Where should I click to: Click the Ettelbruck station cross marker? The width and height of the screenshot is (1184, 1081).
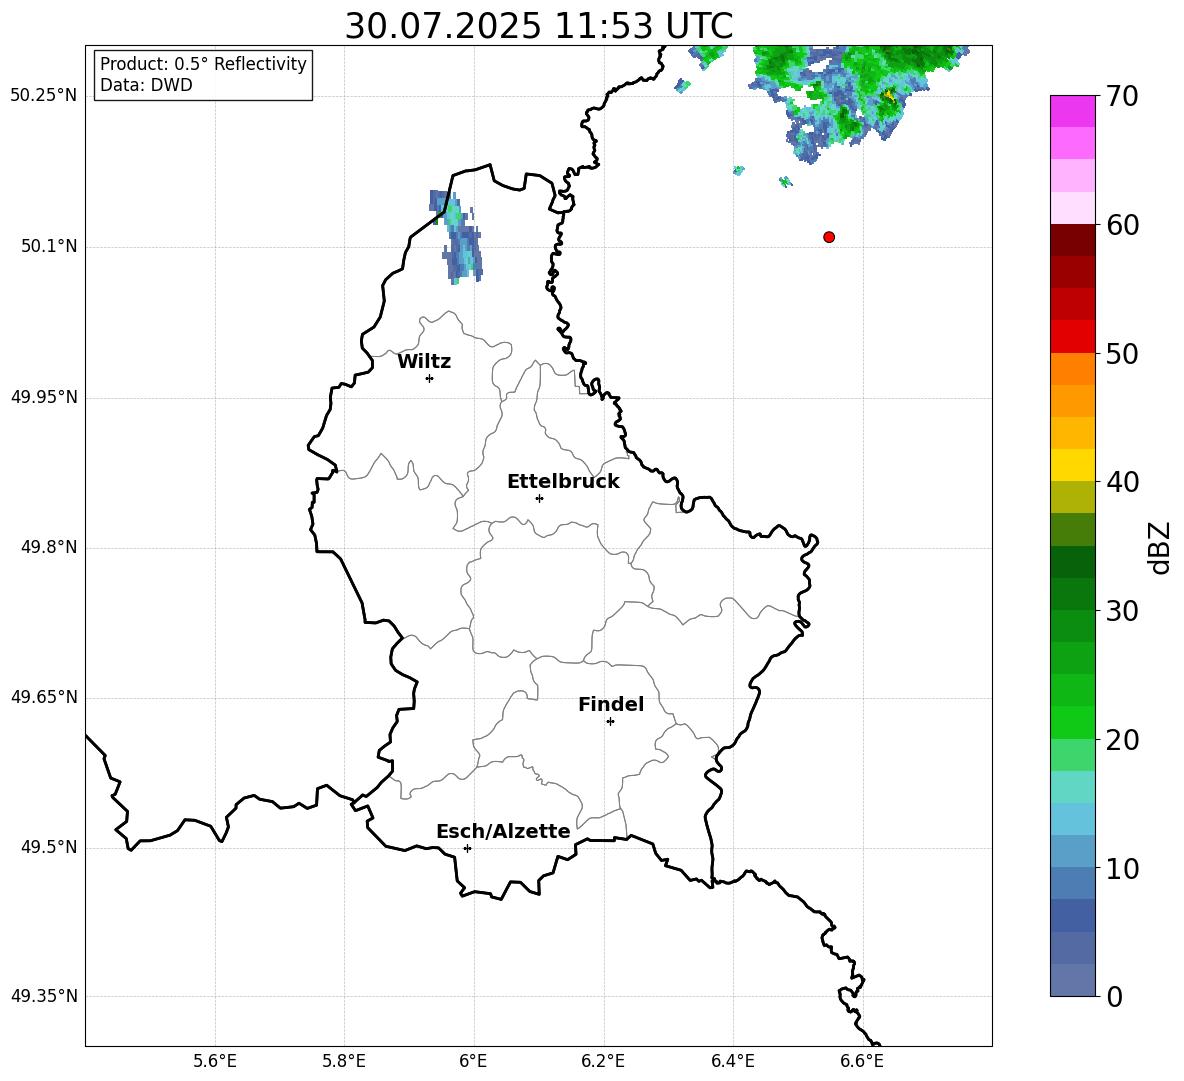click(x=539, y=498)
